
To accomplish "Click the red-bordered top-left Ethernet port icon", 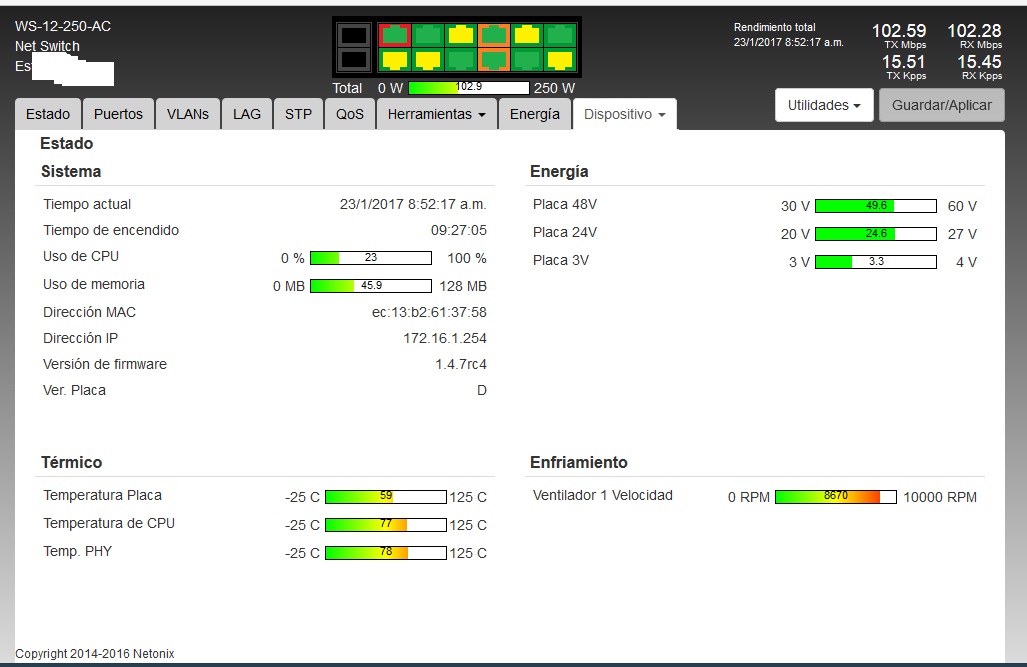I will pyautogui.click(x=395, y=35).
